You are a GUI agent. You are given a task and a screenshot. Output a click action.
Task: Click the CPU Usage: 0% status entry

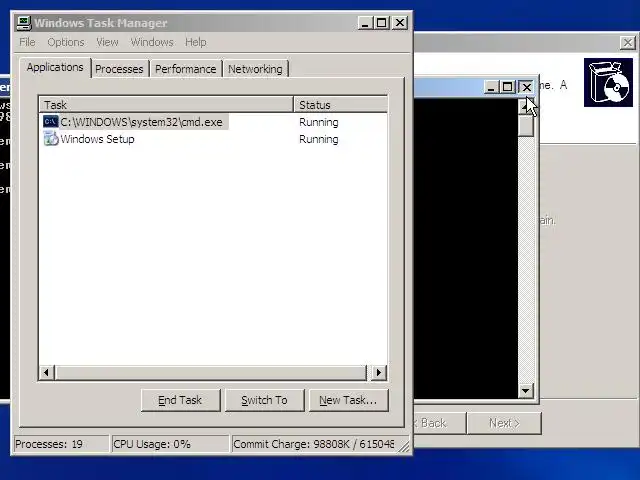pyautogui.click(x=170, y=444)
